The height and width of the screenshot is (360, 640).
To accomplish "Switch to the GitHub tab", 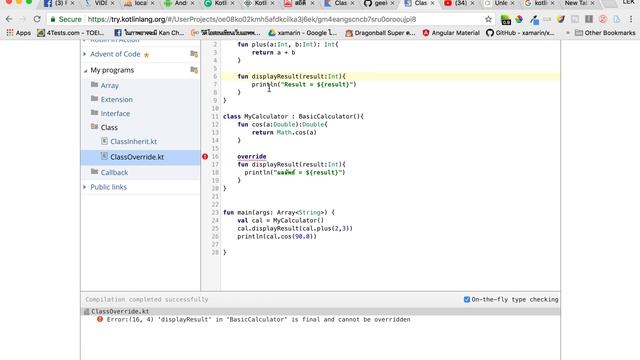I will click(380, 3).
